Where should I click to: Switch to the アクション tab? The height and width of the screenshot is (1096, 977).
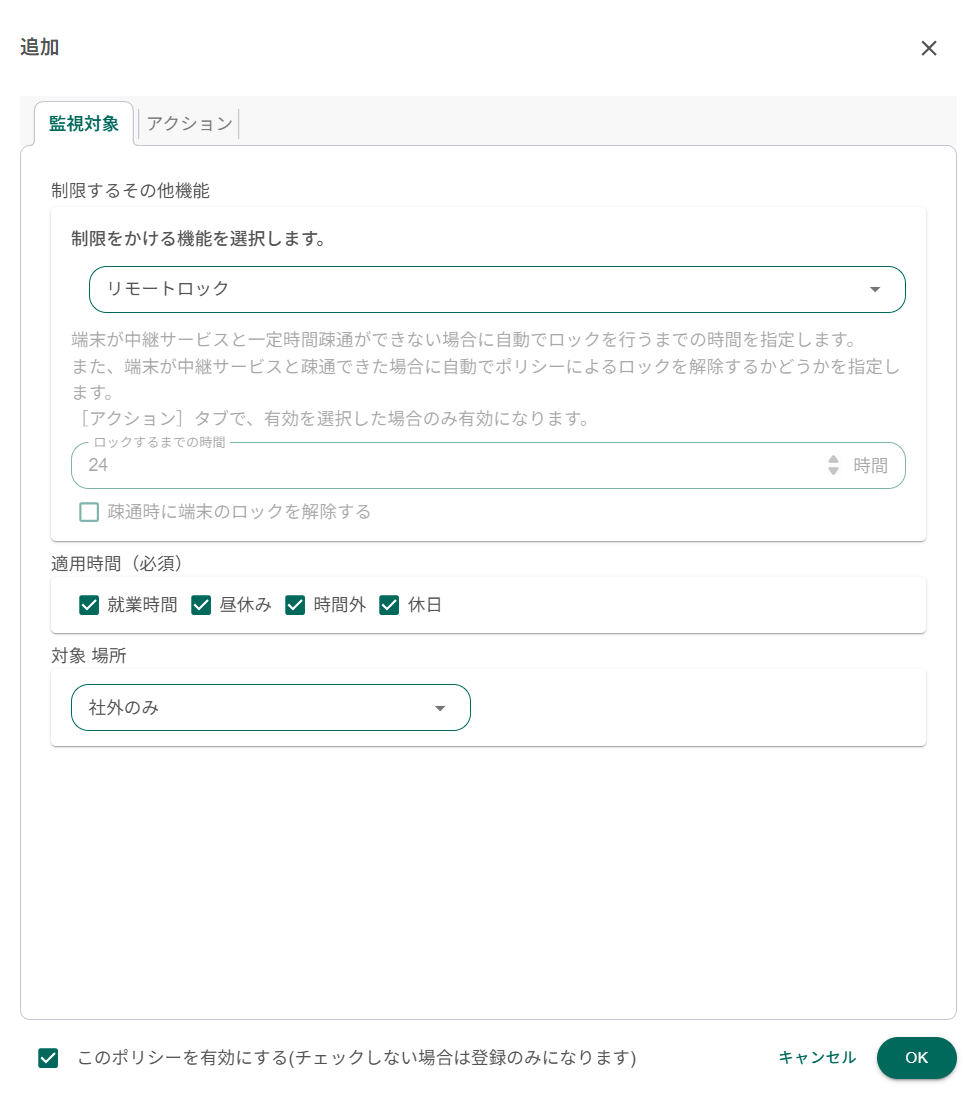tap(188, 123)
